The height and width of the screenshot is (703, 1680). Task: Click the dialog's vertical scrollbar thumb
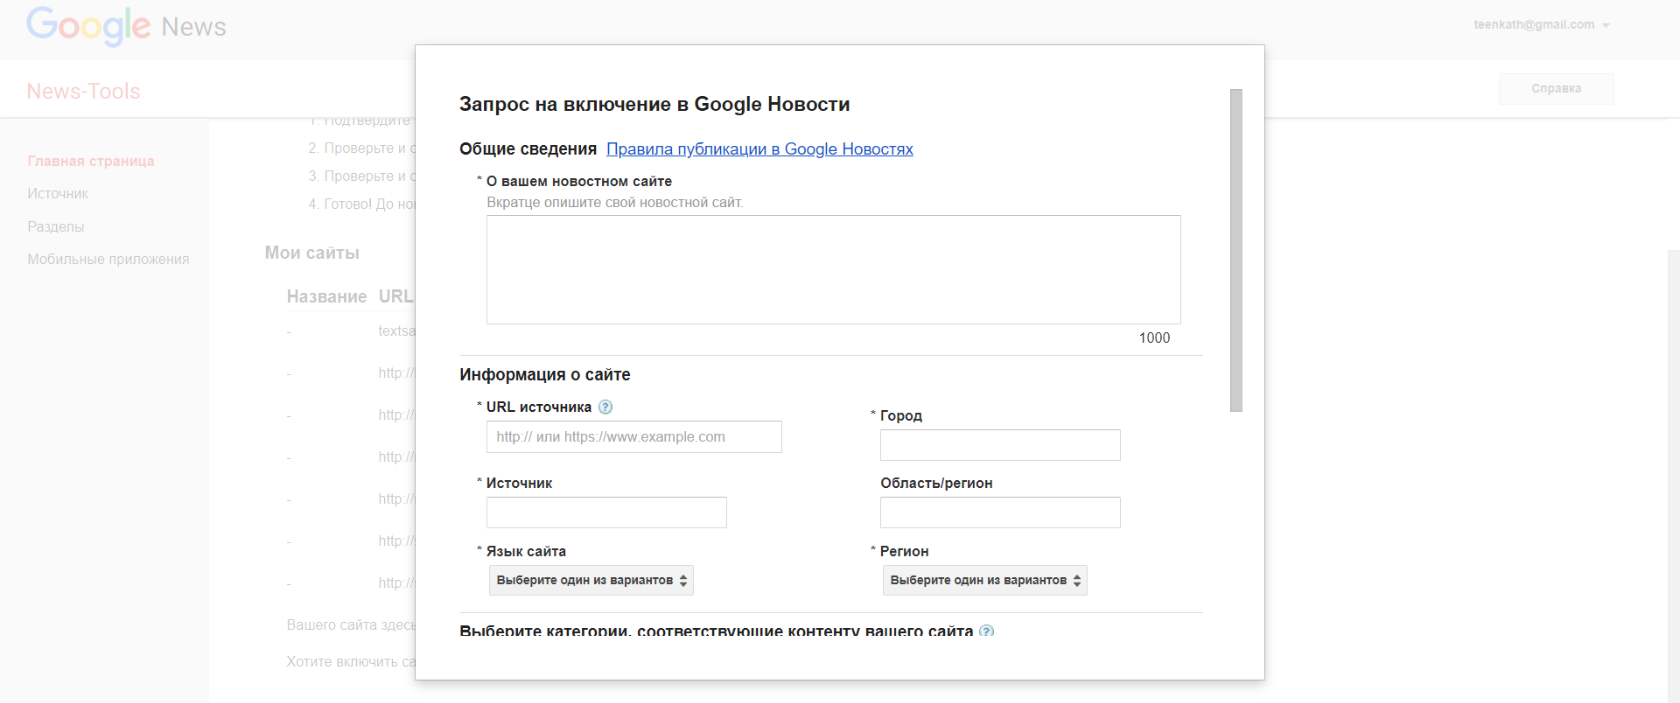click(x=1236, y=250)
